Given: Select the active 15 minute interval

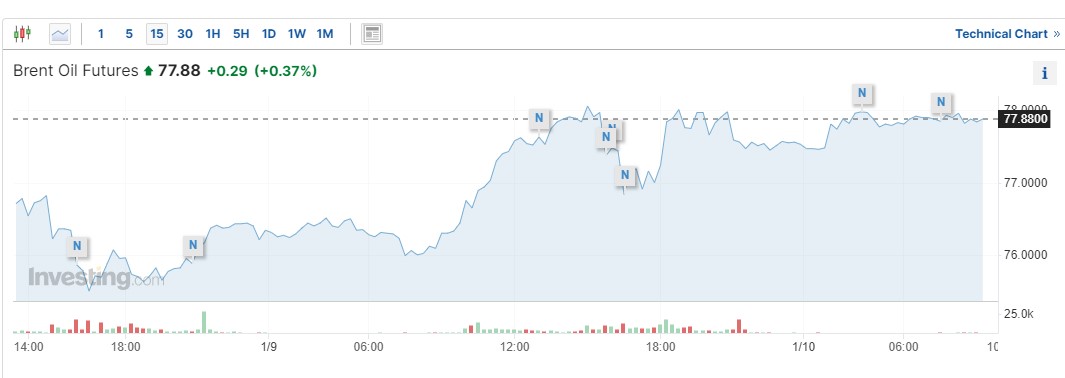Looking at the screenshot, I should point(157,33).
